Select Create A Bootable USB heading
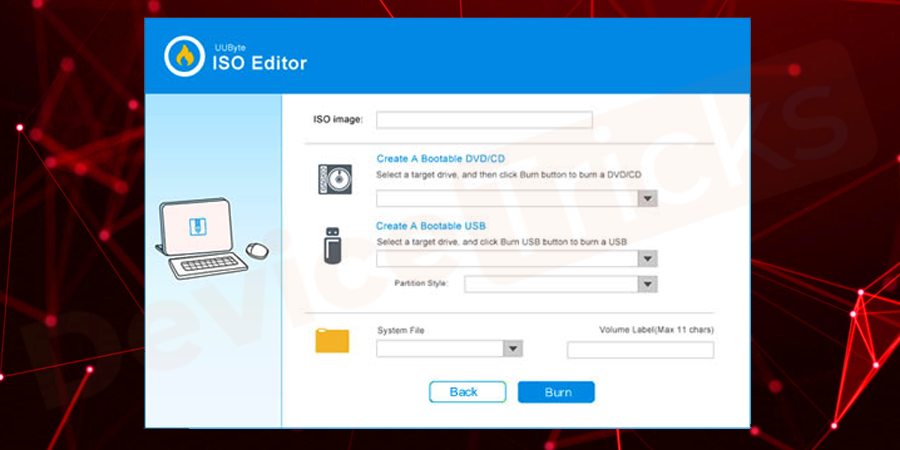This screenshot has width=900, height=450. (x=431, y=226)
